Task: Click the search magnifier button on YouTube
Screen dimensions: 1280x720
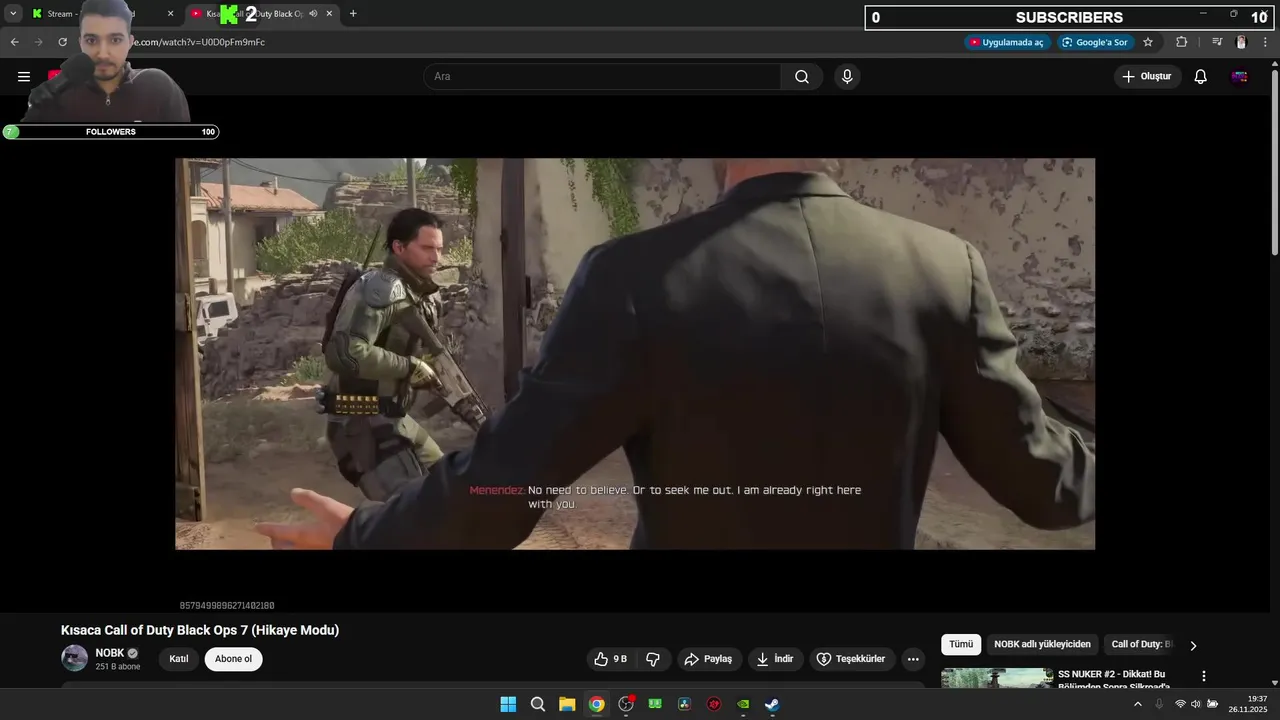Action: point(802,77)
